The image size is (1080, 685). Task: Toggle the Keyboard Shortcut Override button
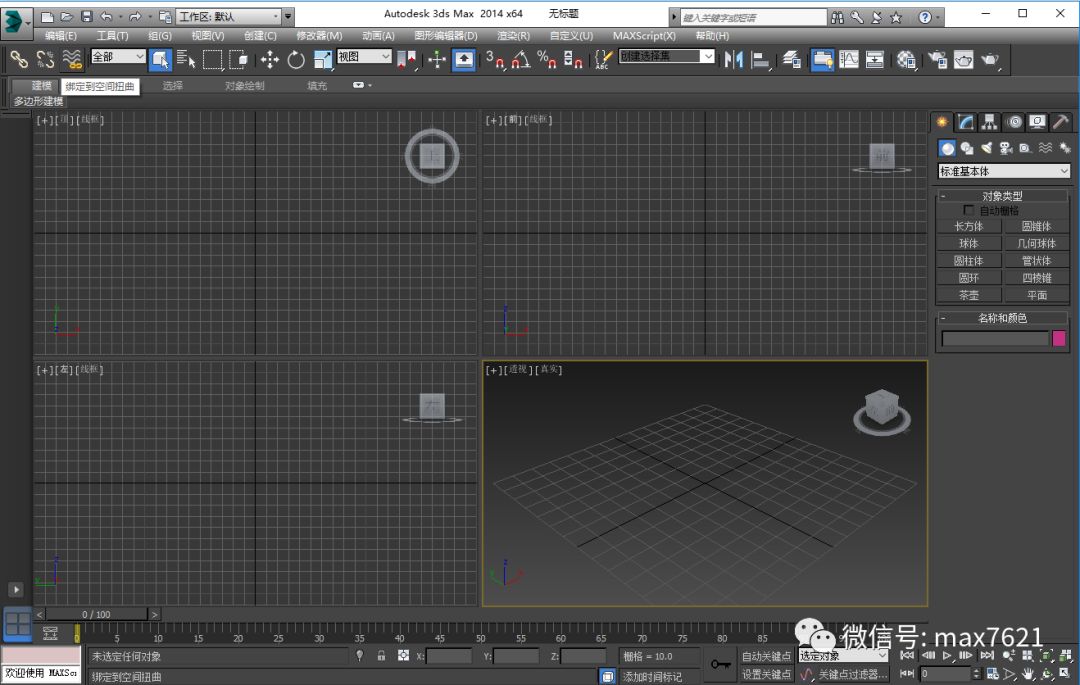click(x=464, y=60)
